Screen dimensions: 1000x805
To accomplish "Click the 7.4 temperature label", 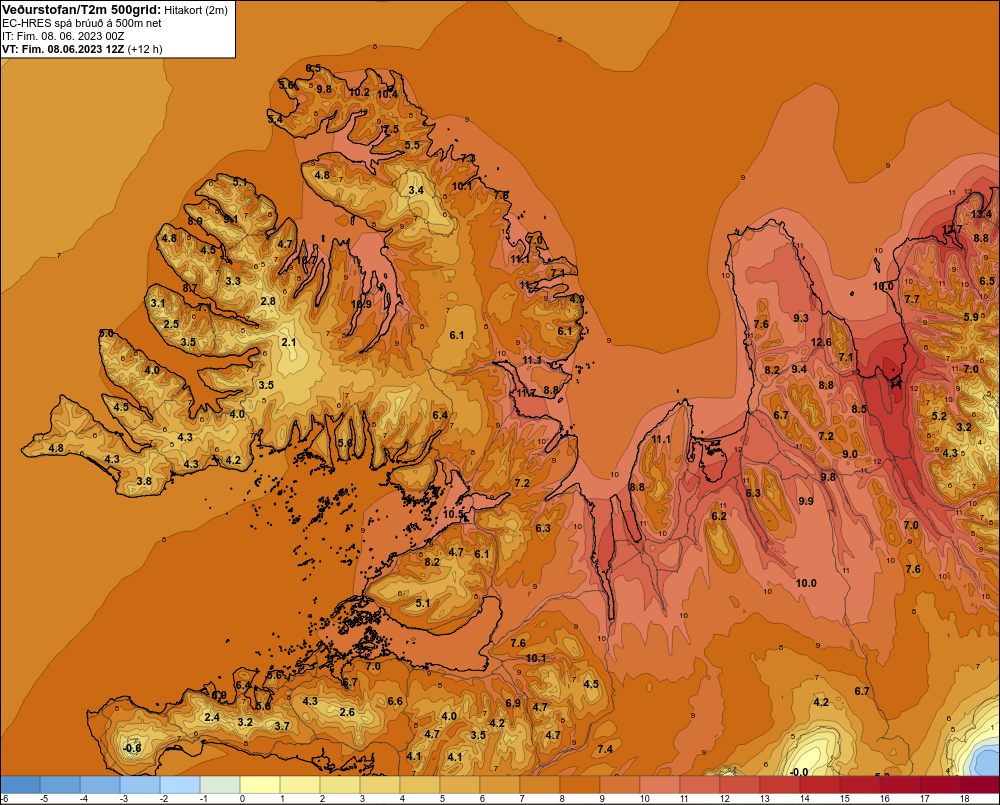I will pyautogui.click(x=605, y=748).
